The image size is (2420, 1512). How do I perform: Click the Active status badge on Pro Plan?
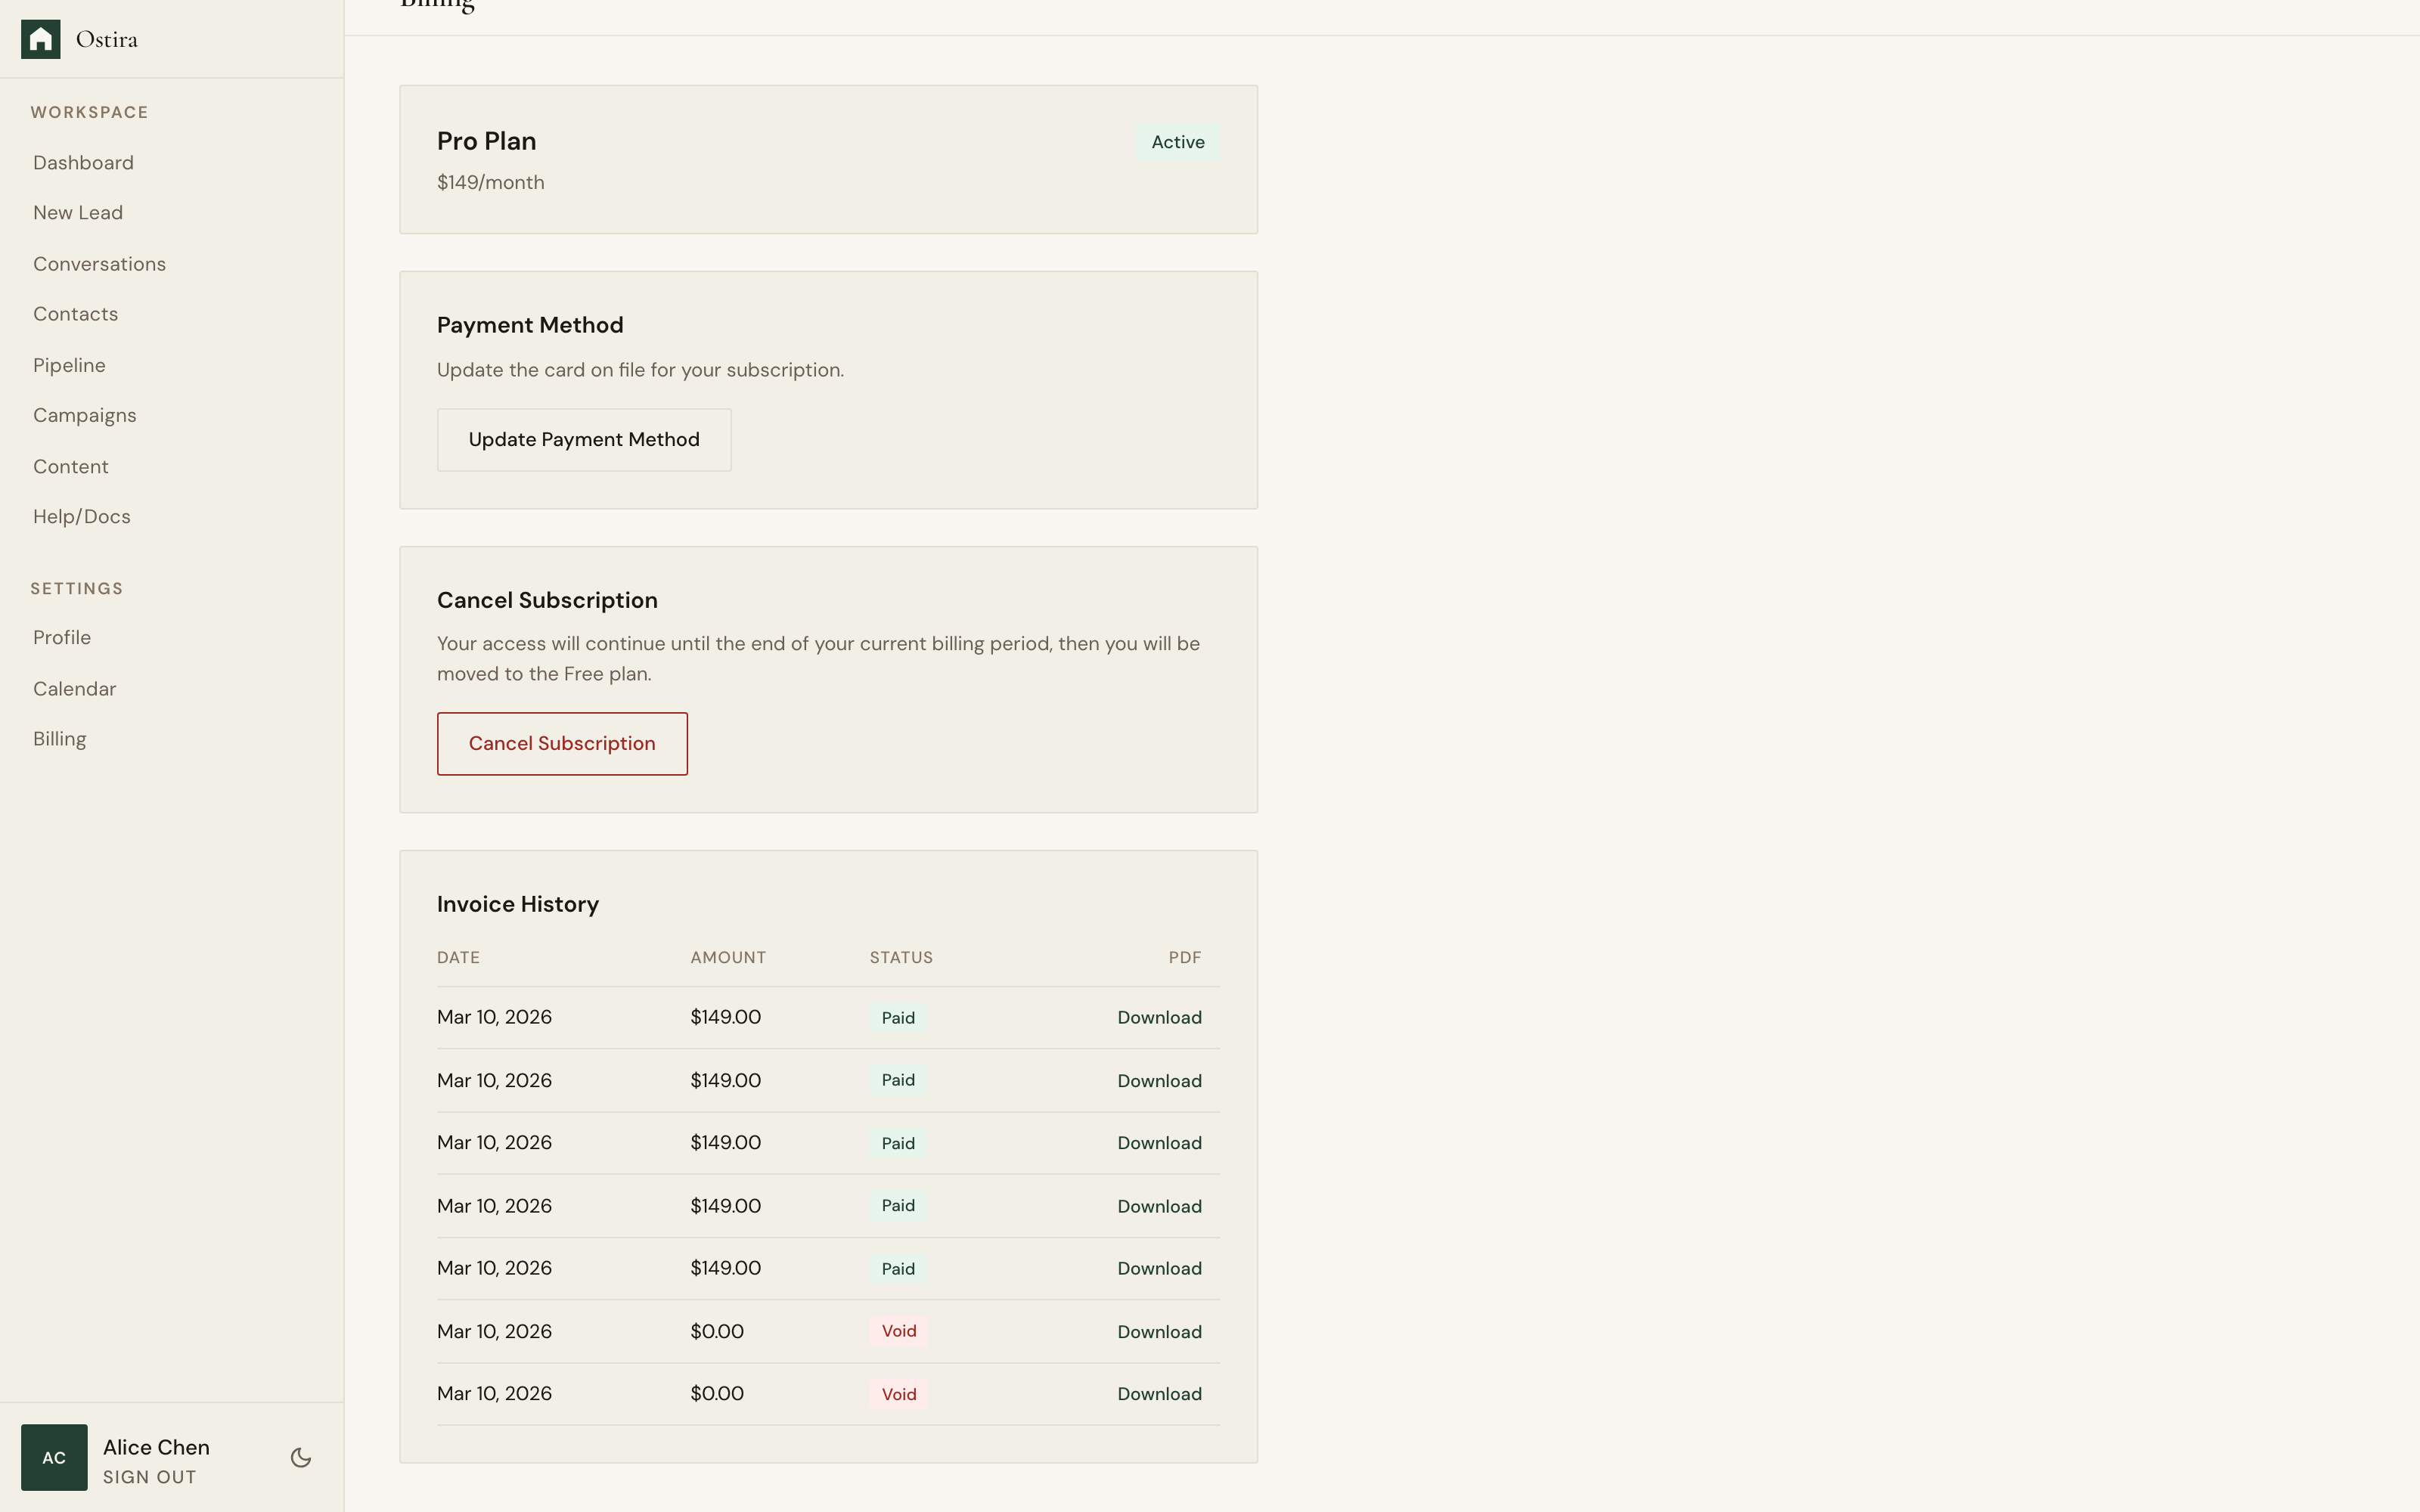coord(1177,142)
